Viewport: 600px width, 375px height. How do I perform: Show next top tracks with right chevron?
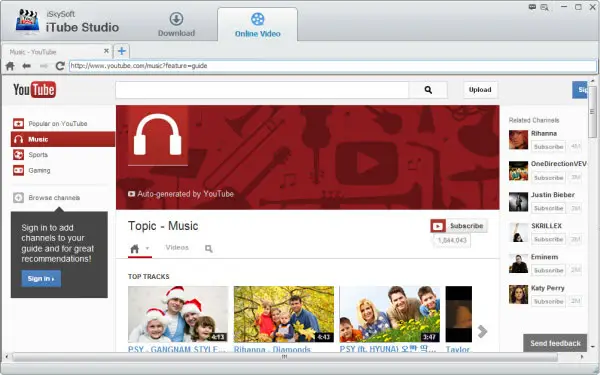coord(482,331)
